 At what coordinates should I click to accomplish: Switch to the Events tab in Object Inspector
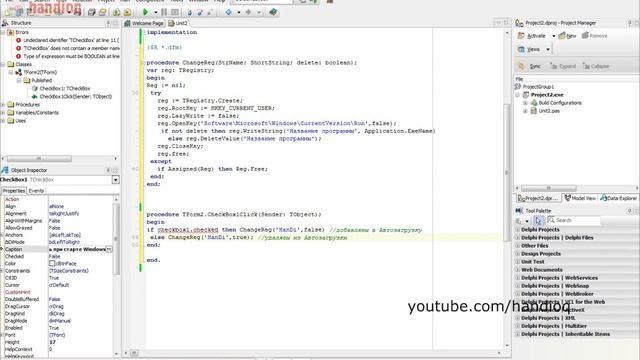click(x=36, y=191)
